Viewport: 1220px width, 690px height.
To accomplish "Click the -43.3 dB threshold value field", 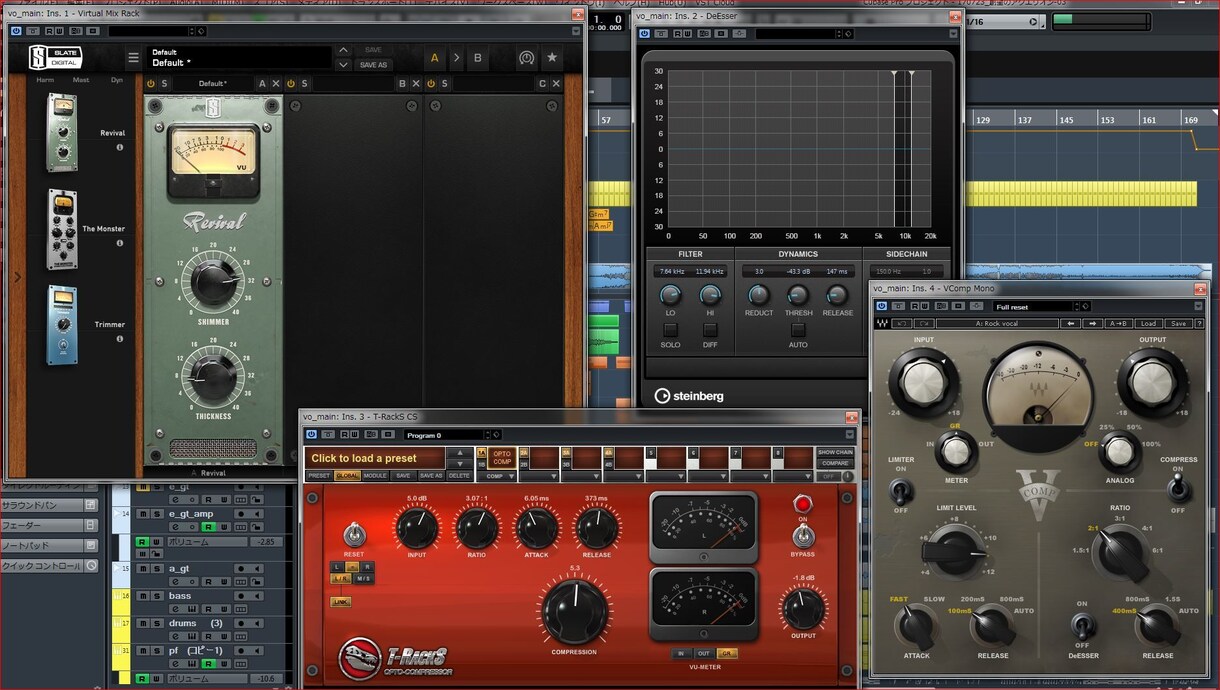I will tap(798, 271).
